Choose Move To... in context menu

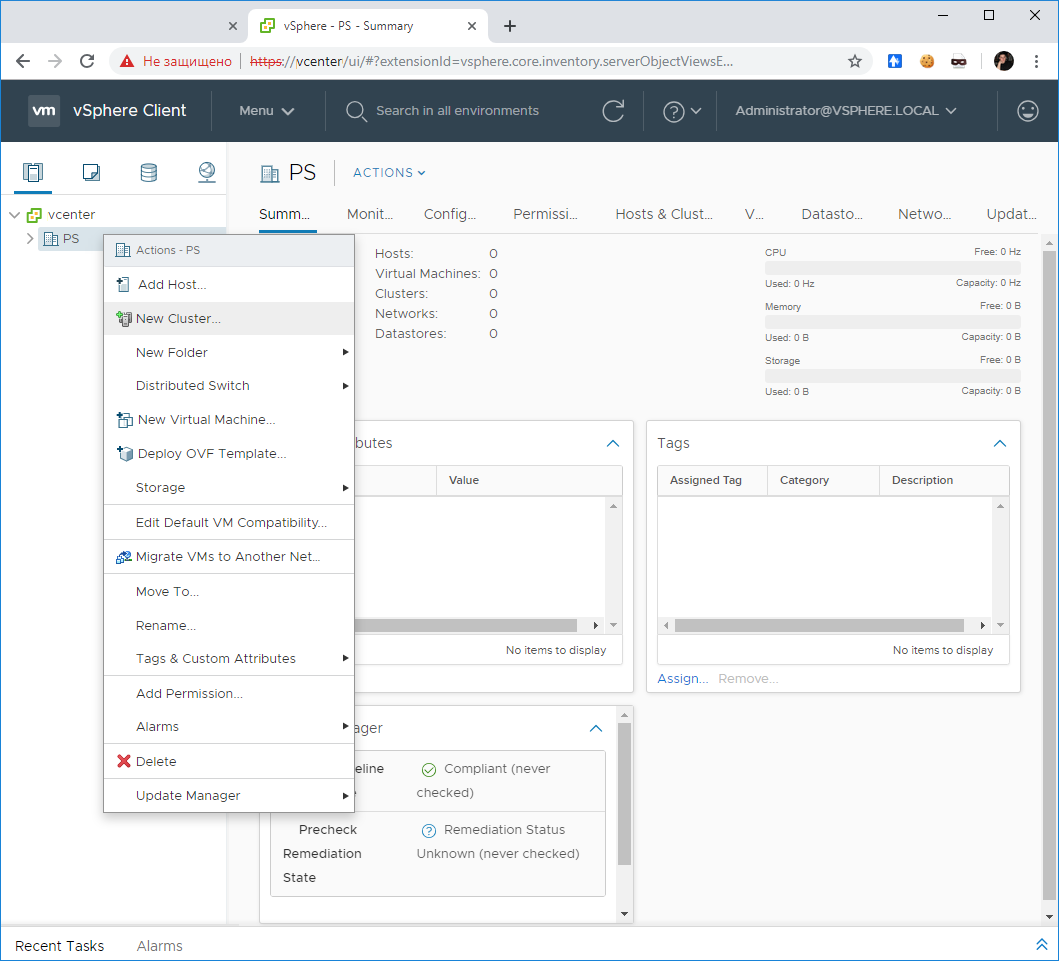[x=229, y=592]
